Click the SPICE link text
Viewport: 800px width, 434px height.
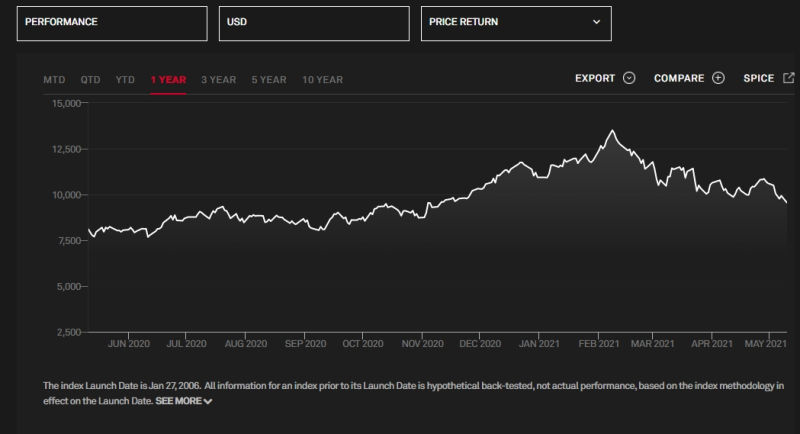click(759, 78)
